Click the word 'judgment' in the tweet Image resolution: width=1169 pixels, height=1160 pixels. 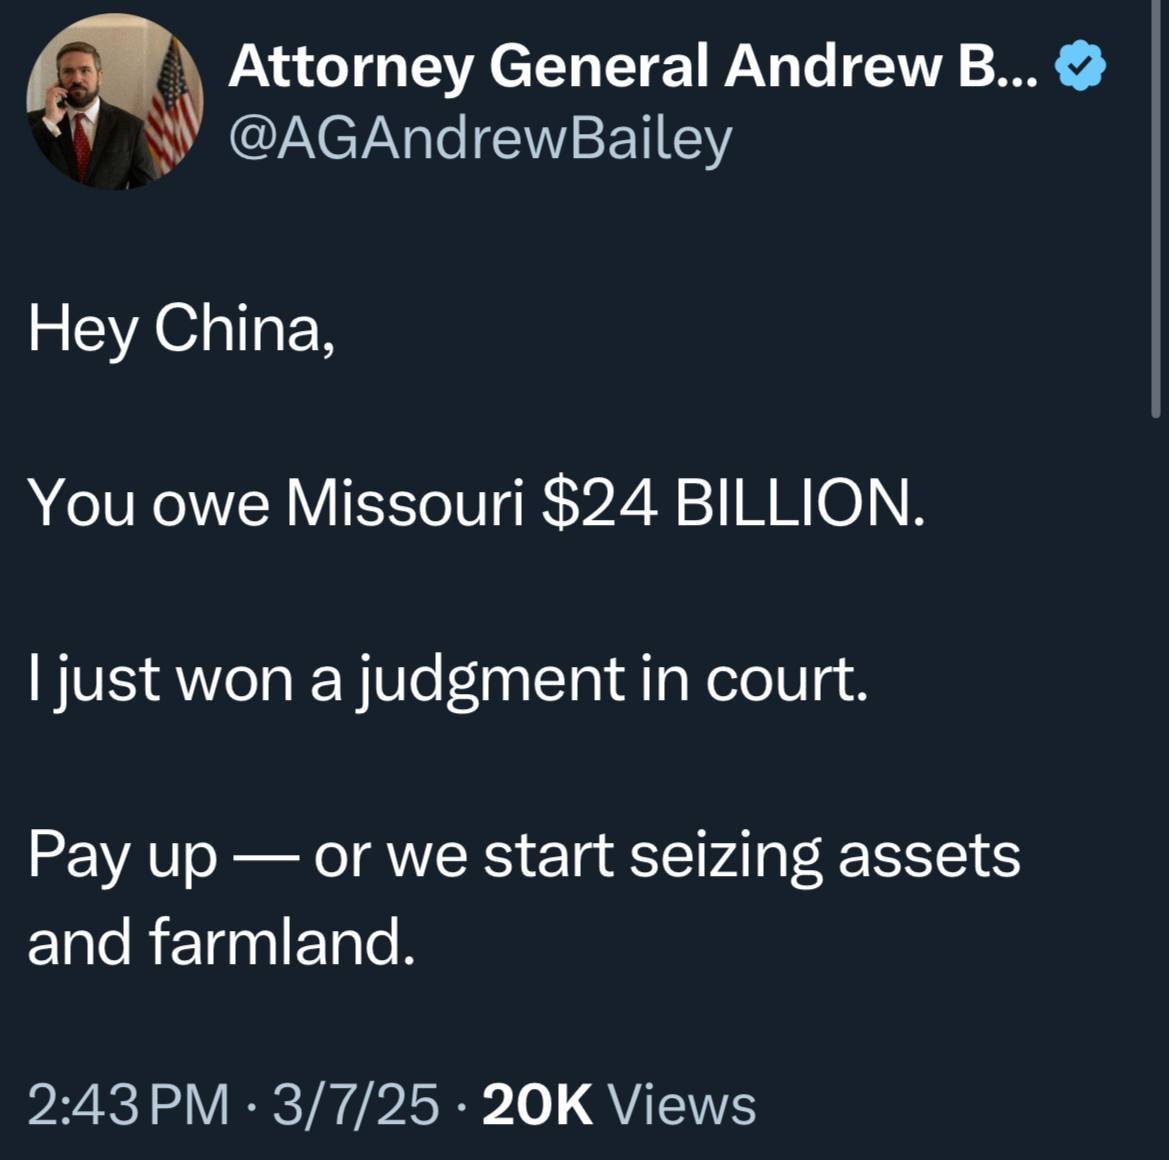click(491, 681)
